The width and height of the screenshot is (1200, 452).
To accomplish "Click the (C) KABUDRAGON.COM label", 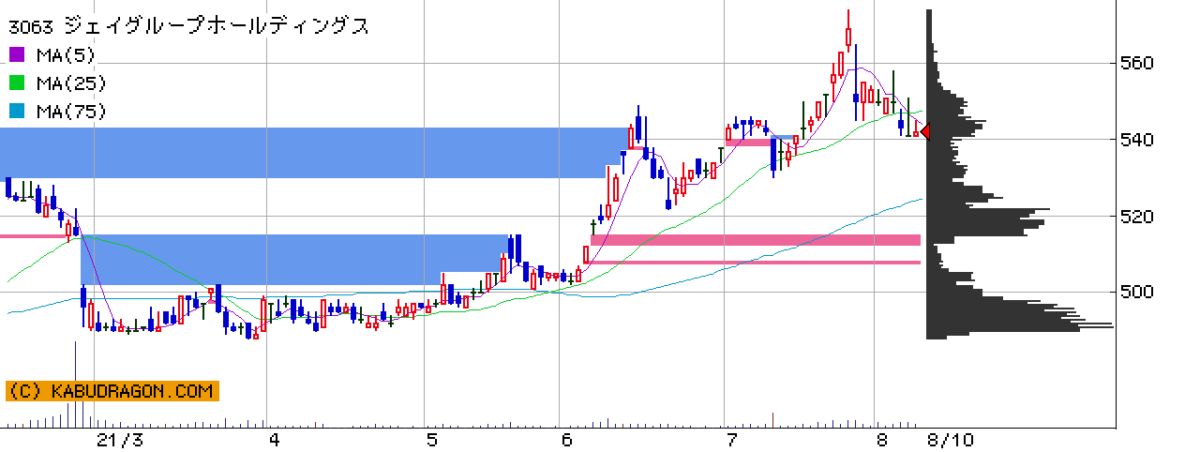I will click(112, 391).
